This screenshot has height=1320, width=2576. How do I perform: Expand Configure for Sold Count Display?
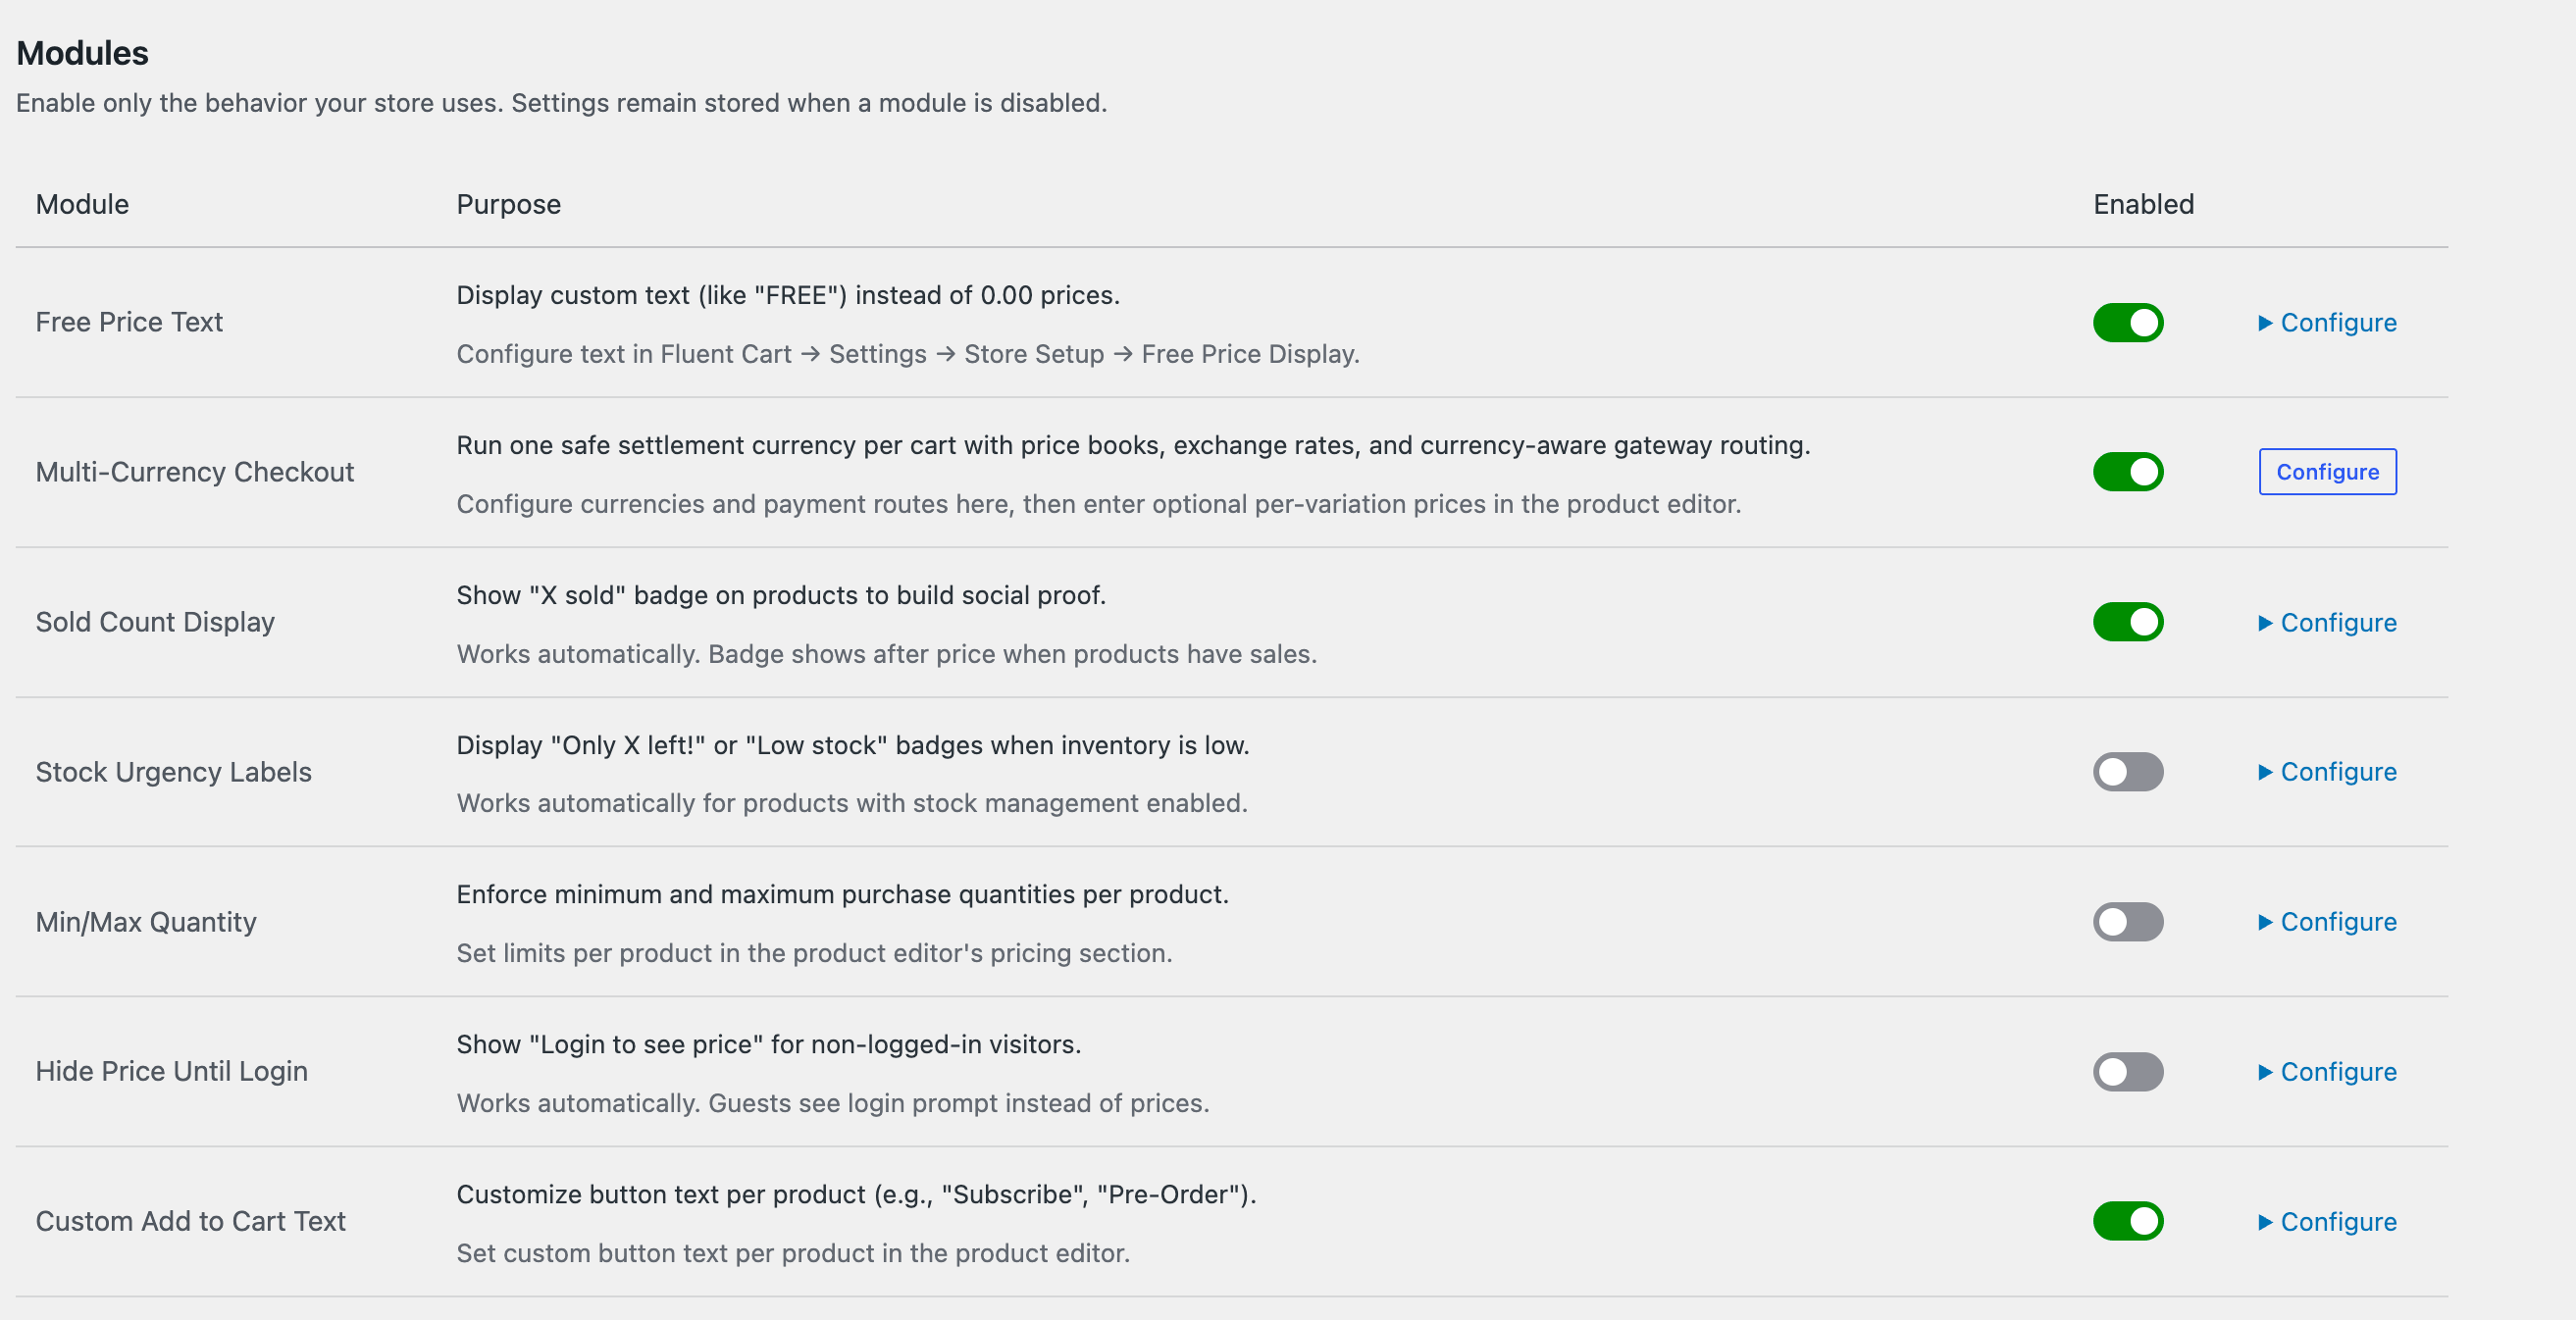[2327, 622]
